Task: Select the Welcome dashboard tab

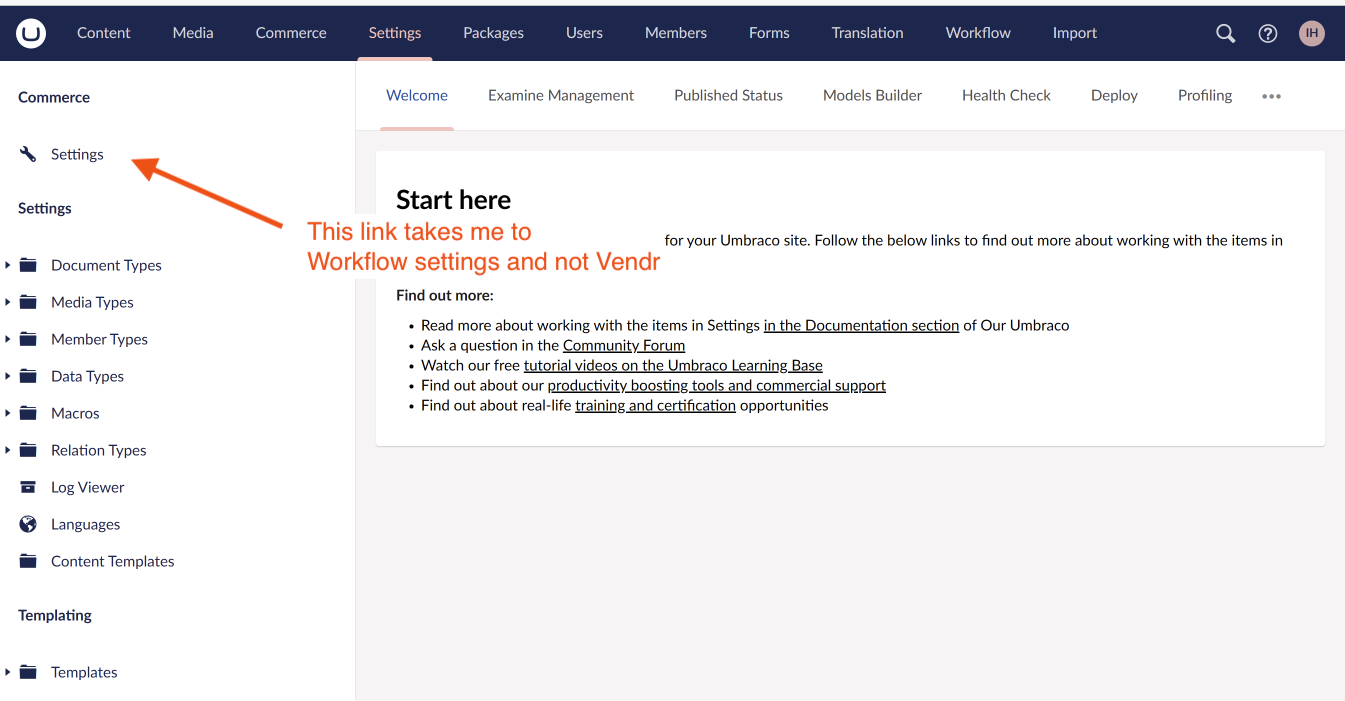Action: 417,96
